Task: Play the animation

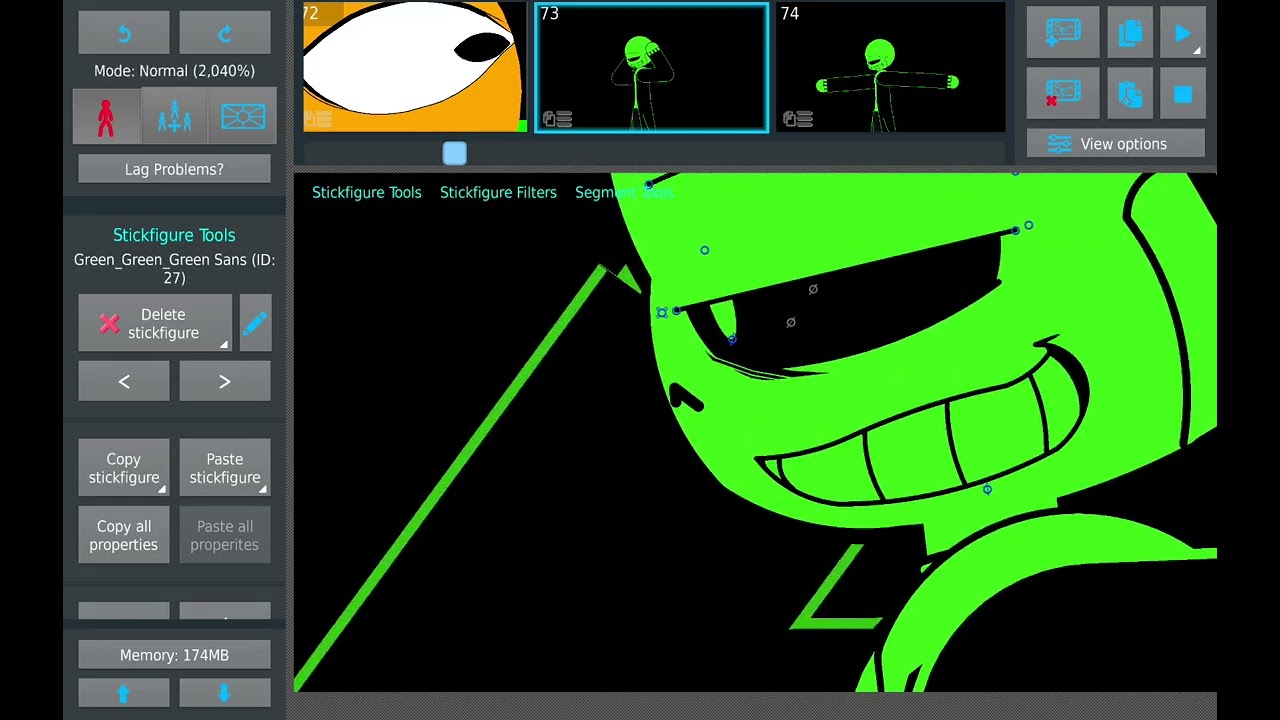Action: click(1183, 33)
